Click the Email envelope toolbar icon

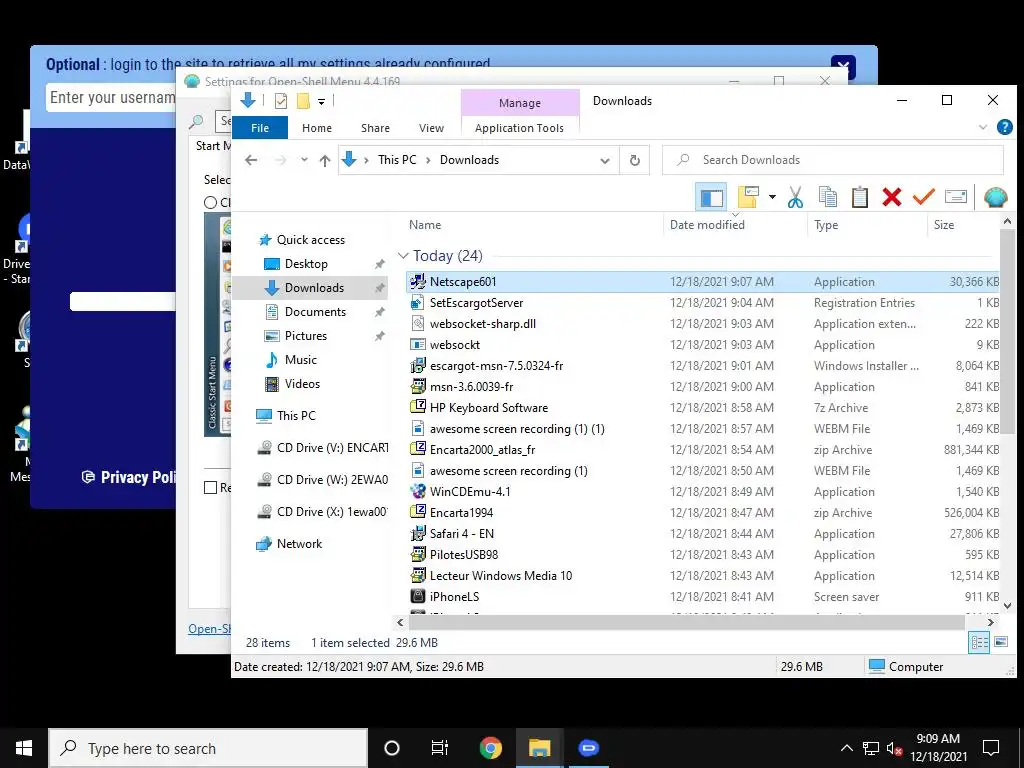pos(955,197)
